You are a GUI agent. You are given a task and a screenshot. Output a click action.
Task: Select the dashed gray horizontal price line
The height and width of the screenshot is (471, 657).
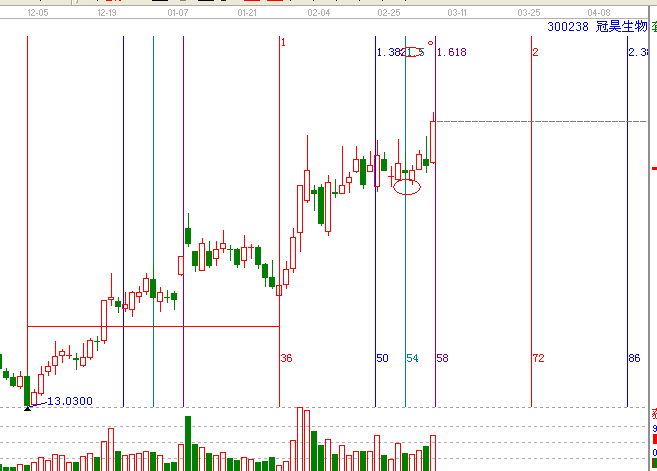click(x=540, y=121)
